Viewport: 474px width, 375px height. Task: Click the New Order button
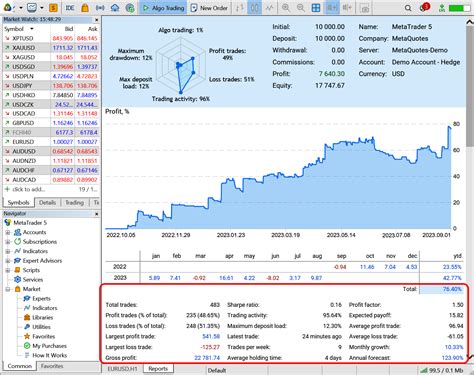click(209, 8)
